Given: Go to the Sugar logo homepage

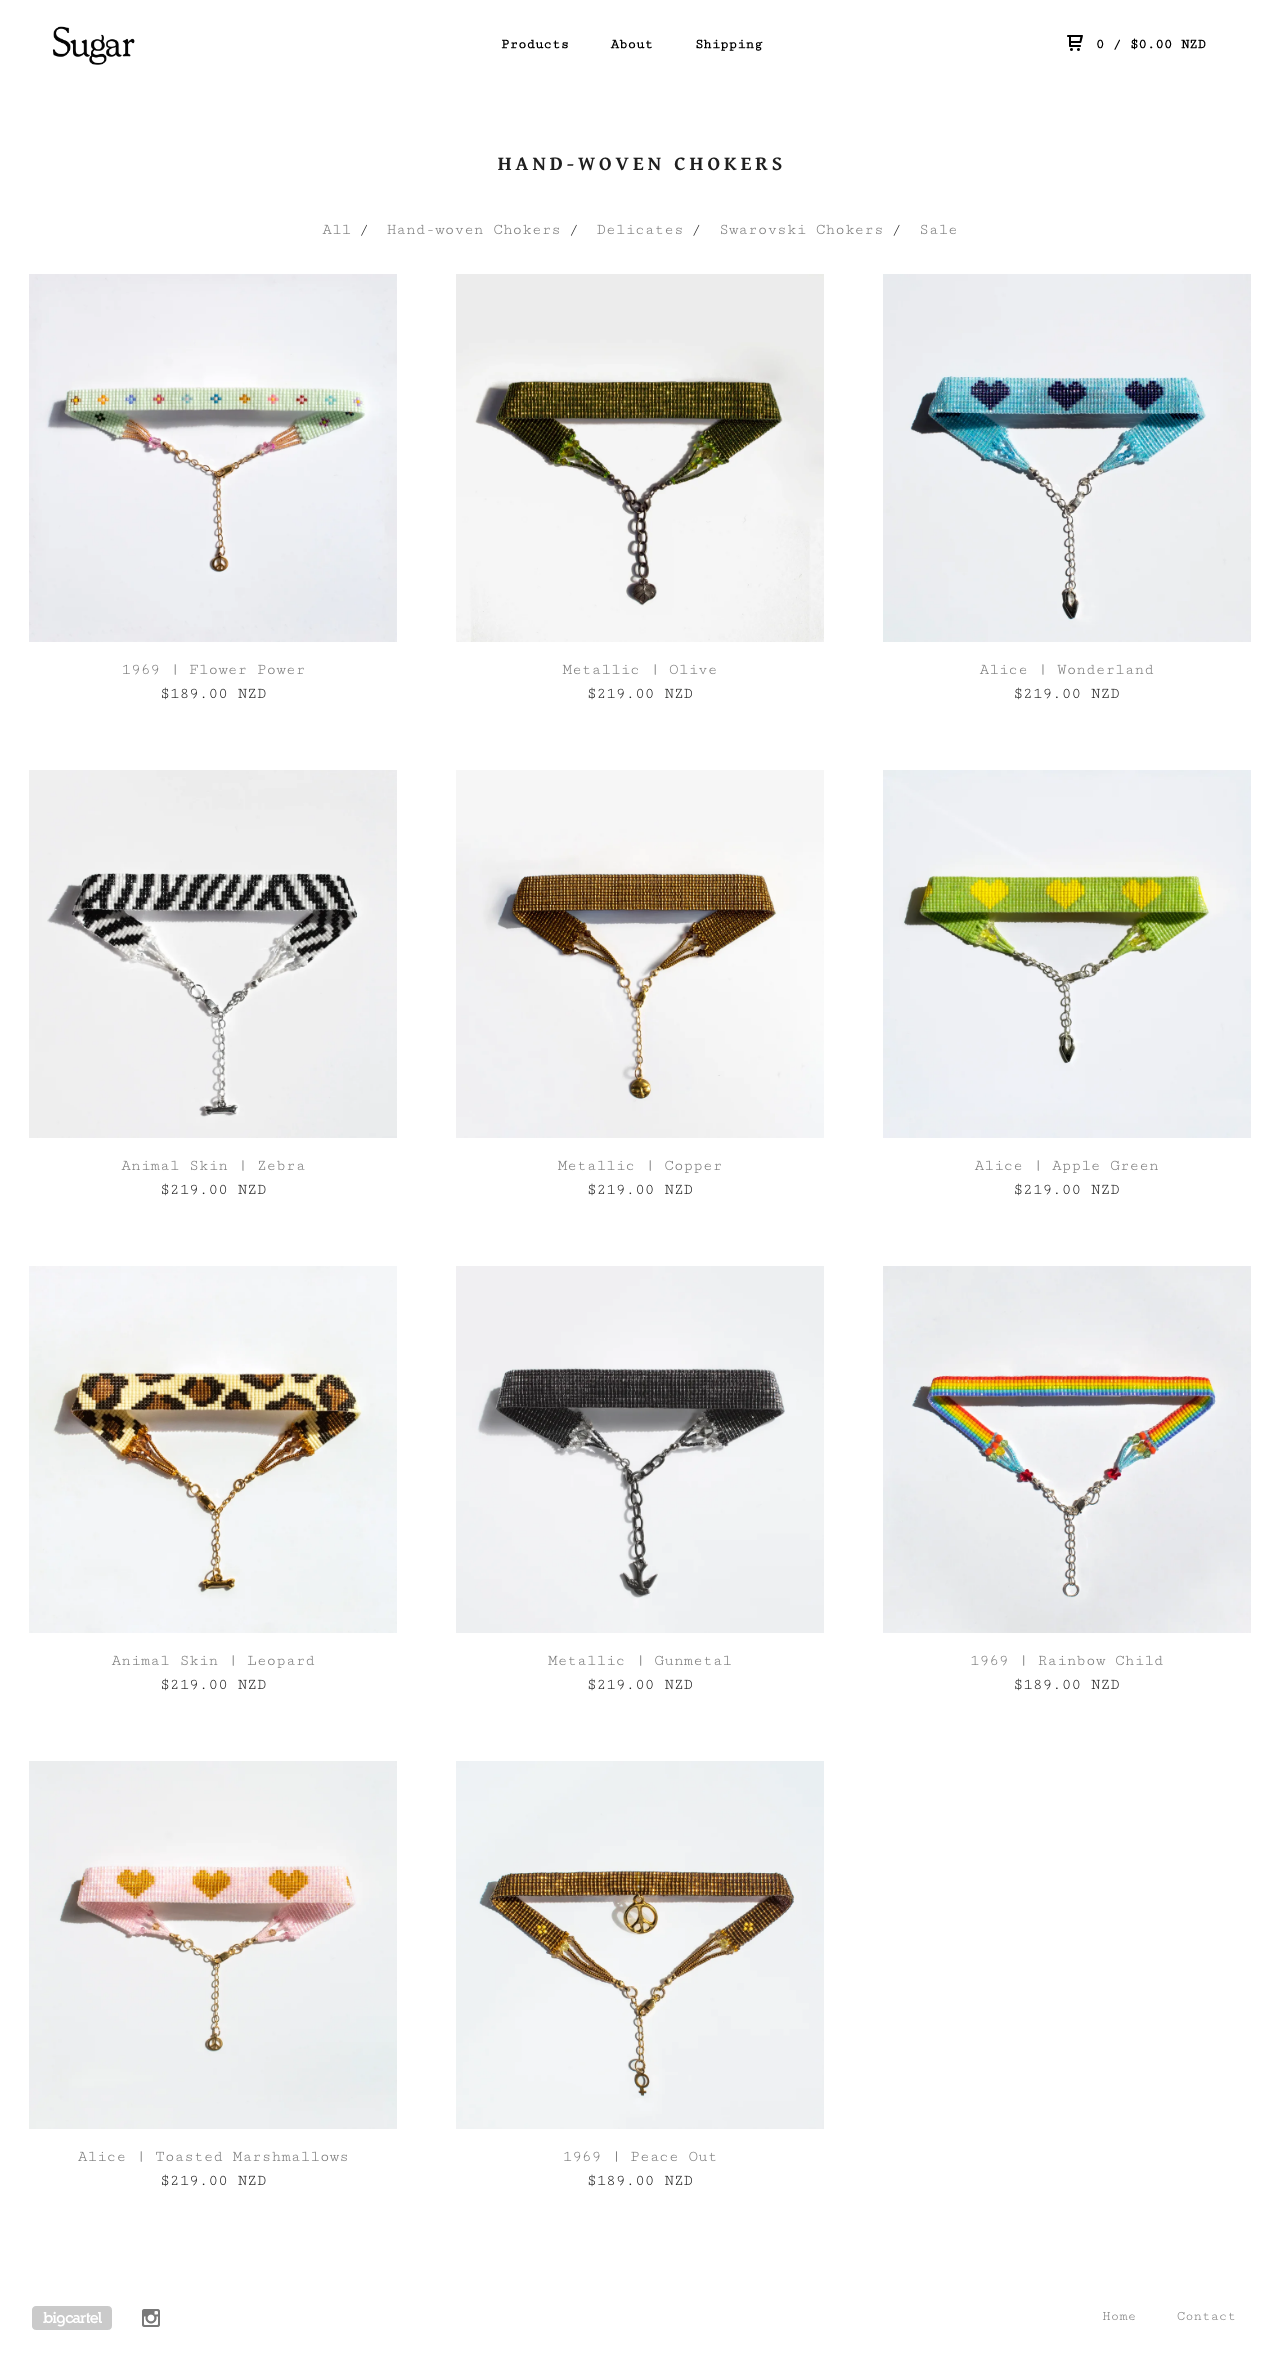Looking at the screenshot, I should 93,44.
